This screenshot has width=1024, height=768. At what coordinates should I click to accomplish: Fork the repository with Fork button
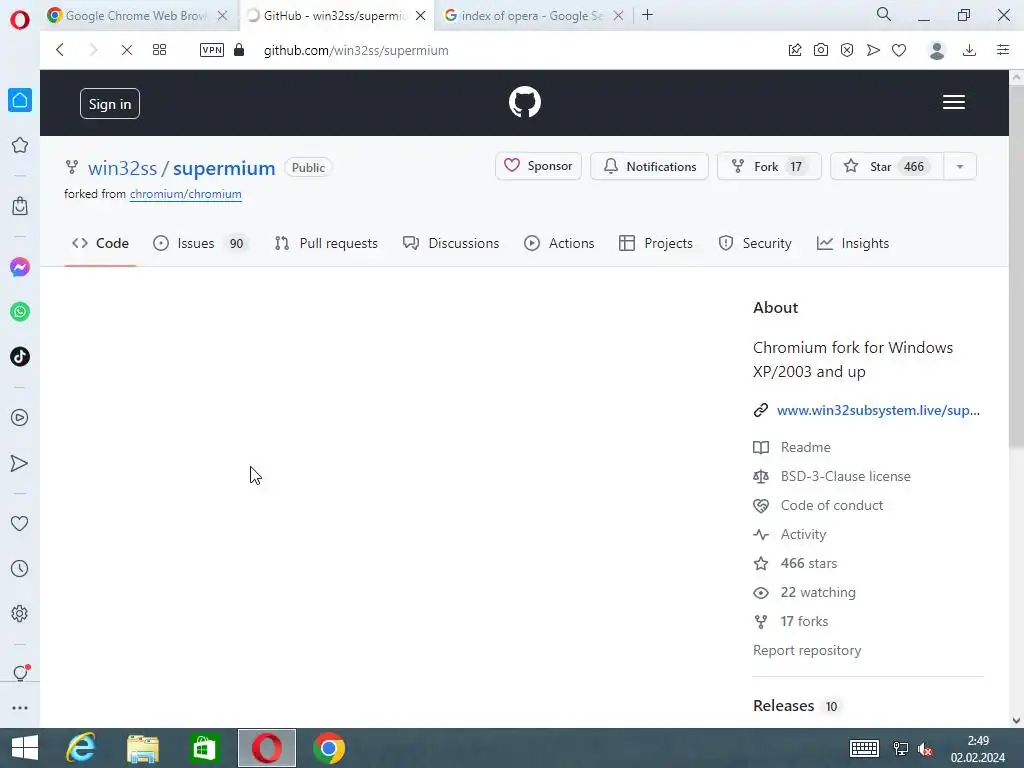pyautogui.click(x=769, y=166)
